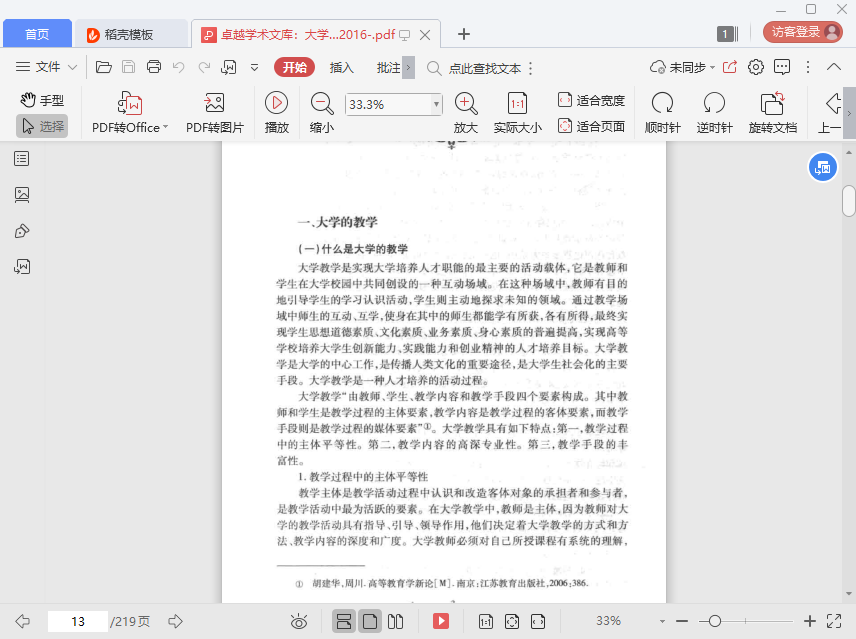Click the zoom slider handle
This screenshot has height=639, width=856.
pyautogui.click(x=715, y=621)
